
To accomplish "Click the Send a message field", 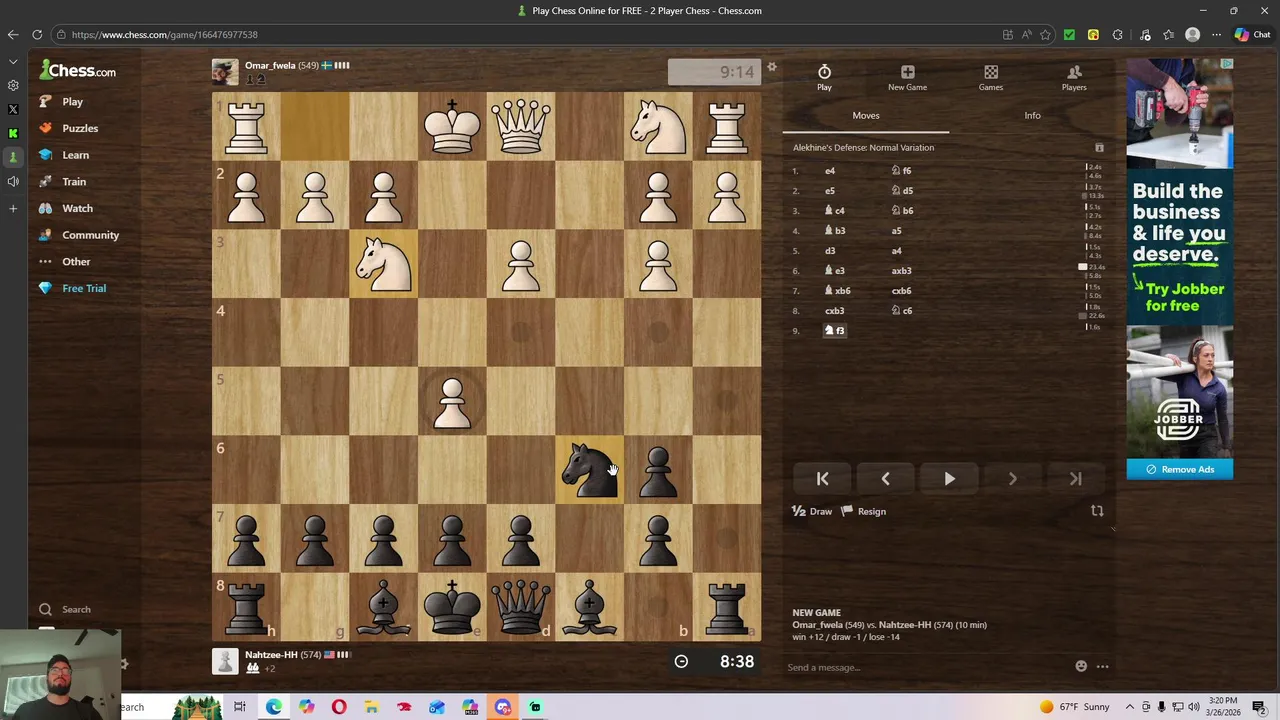I will click(x=925, y=667).
